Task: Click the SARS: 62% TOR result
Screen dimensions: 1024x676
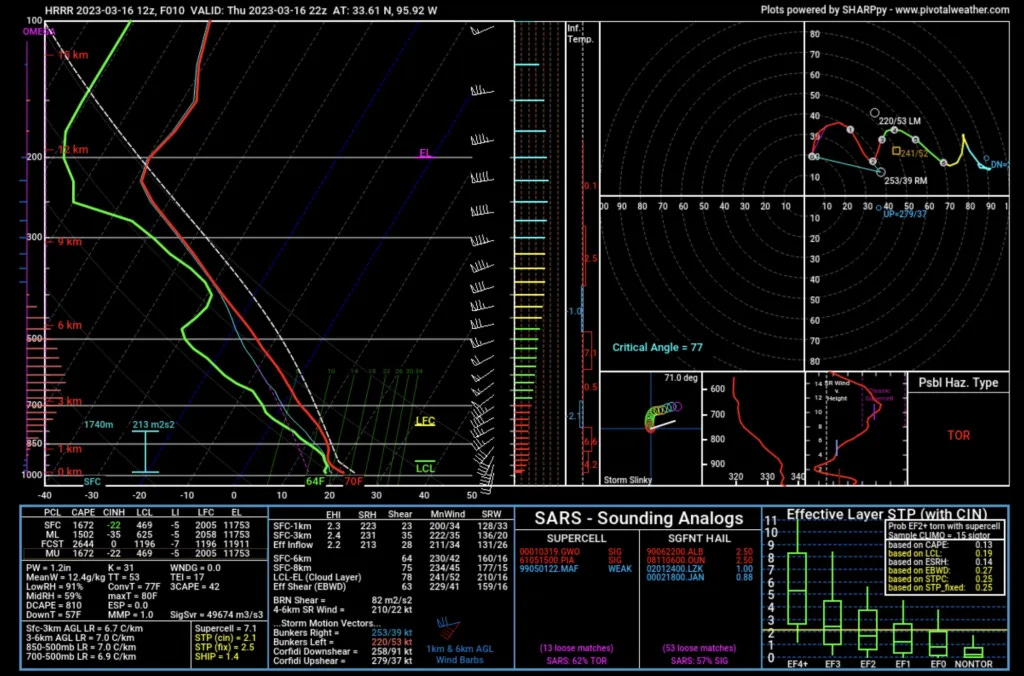Action: pos(576,661)
